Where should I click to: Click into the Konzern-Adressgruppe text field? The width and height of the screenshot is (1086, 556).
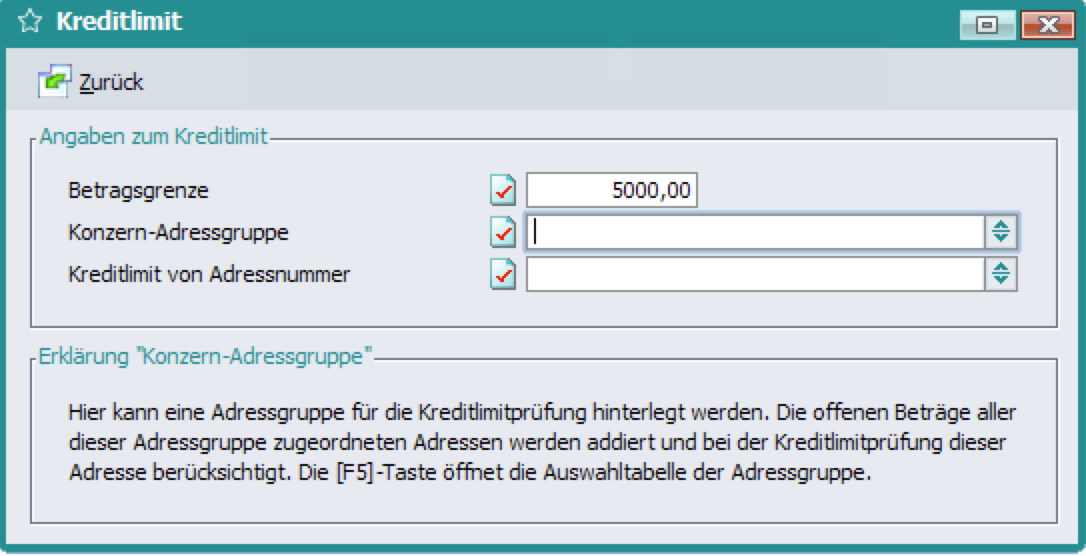coord(755,232)
